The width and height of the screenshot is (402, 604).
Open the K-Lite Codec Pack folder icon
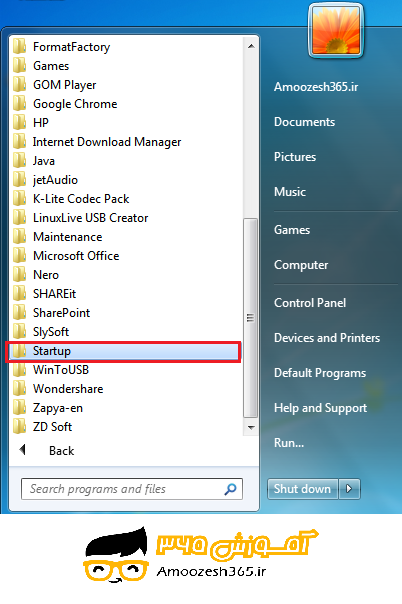pos(19,198)
